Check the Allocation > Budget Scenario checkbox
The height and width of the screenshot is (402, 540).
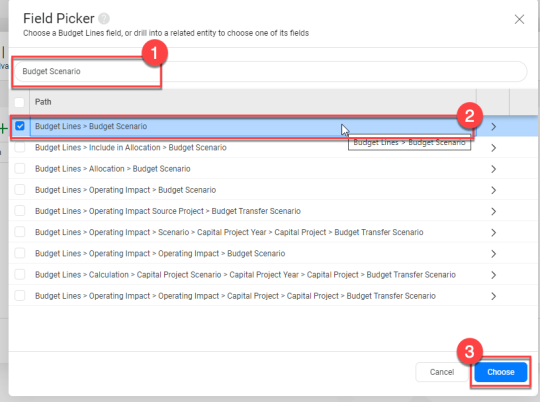click(20, 169)
